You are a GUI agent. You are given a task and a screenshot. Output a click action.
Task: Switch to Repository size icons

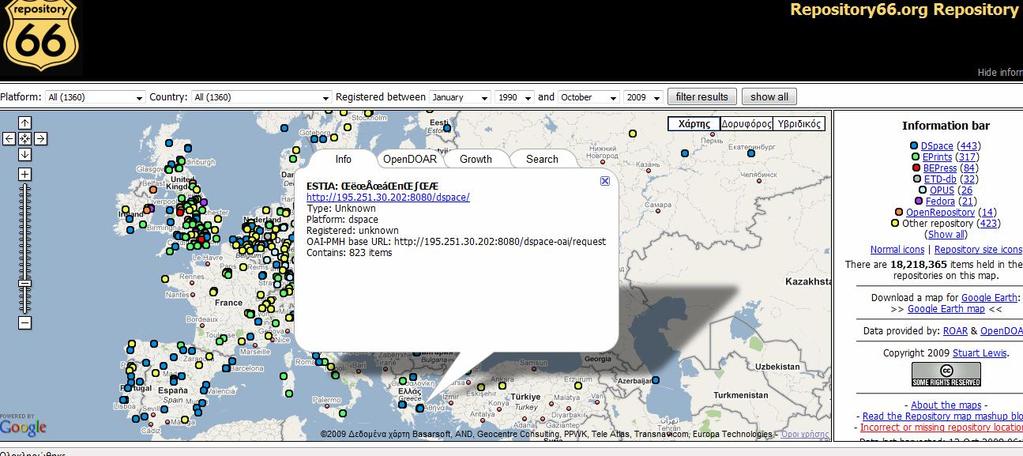[x=979, y=250]
